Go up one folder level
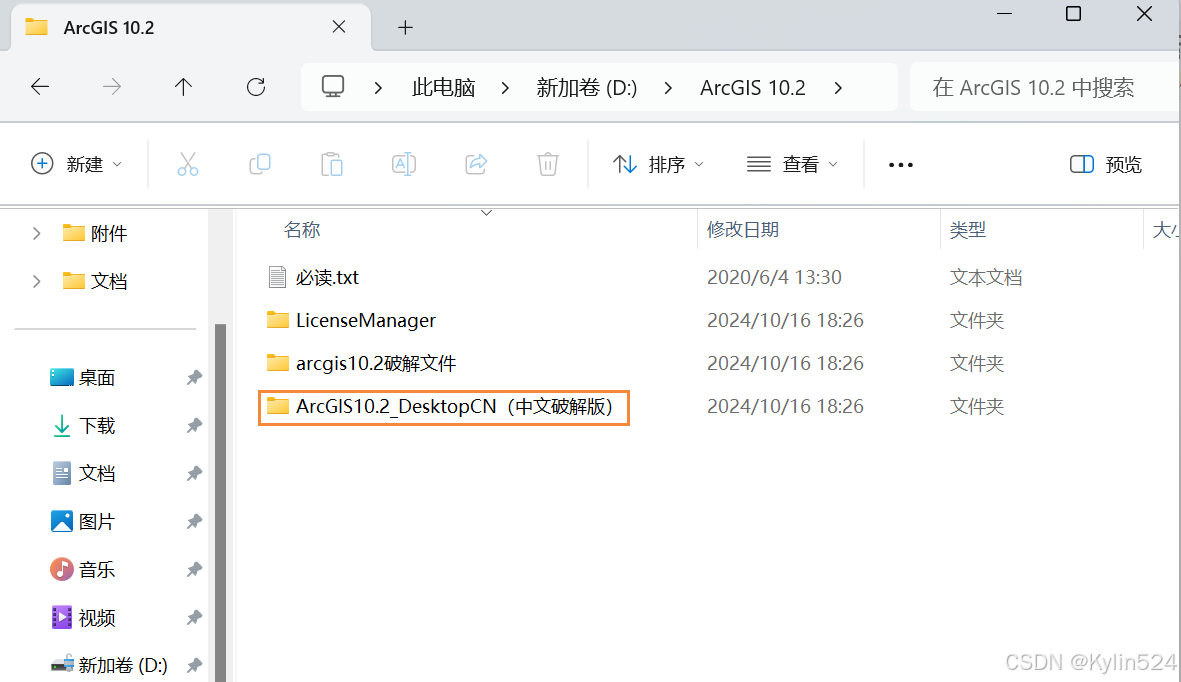This screenshot has height=682, width=1181. pyautogui.click(x=183, y=87)
